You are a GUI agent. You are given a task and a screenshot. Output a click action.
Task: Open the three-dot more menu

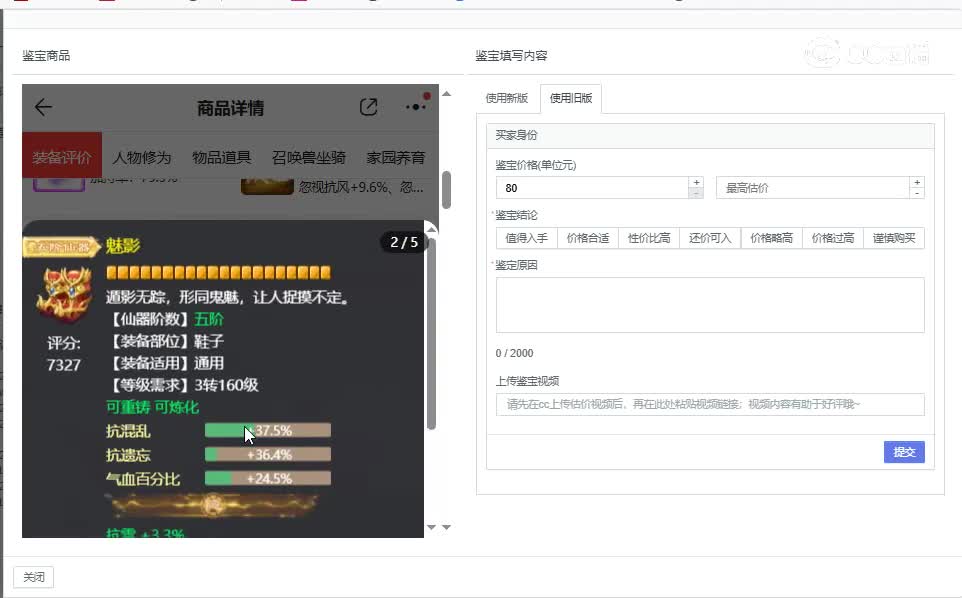point(415,107)
